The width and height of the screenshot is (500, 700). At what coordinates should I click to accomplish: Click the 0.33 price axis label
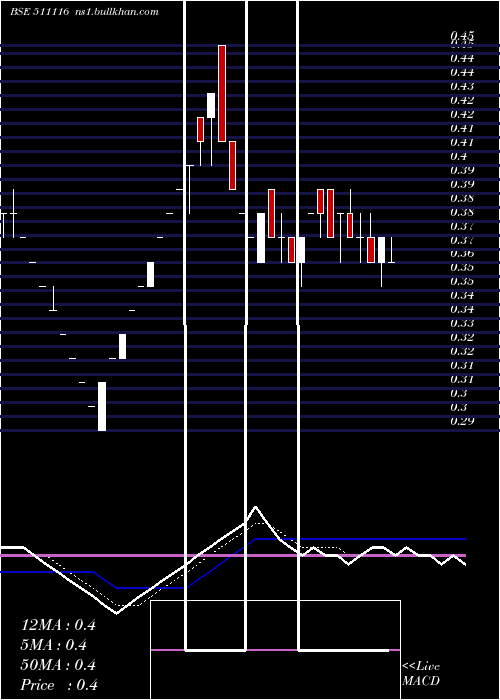[462, 323]
